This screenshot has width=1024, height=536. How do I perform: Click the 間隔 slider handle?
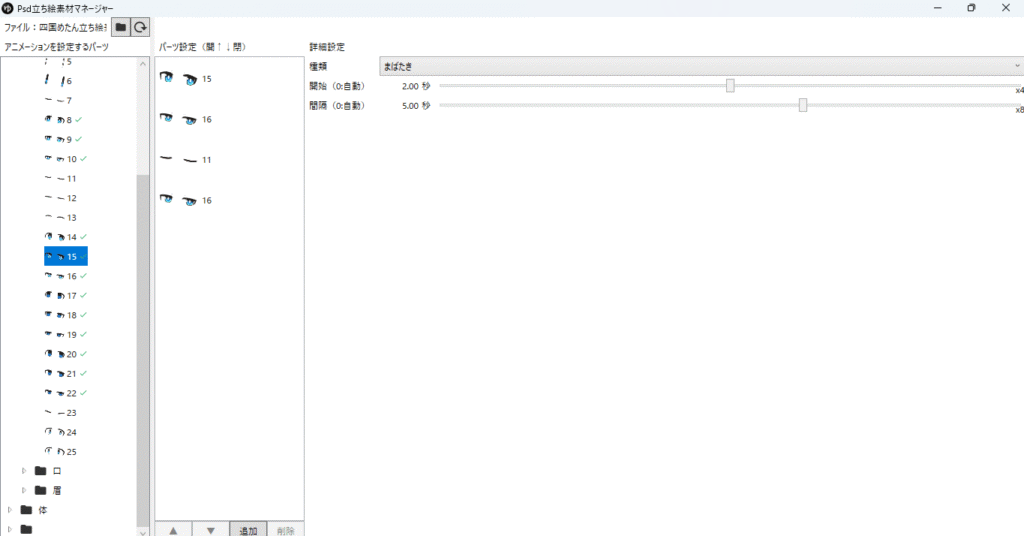point(803,105)
